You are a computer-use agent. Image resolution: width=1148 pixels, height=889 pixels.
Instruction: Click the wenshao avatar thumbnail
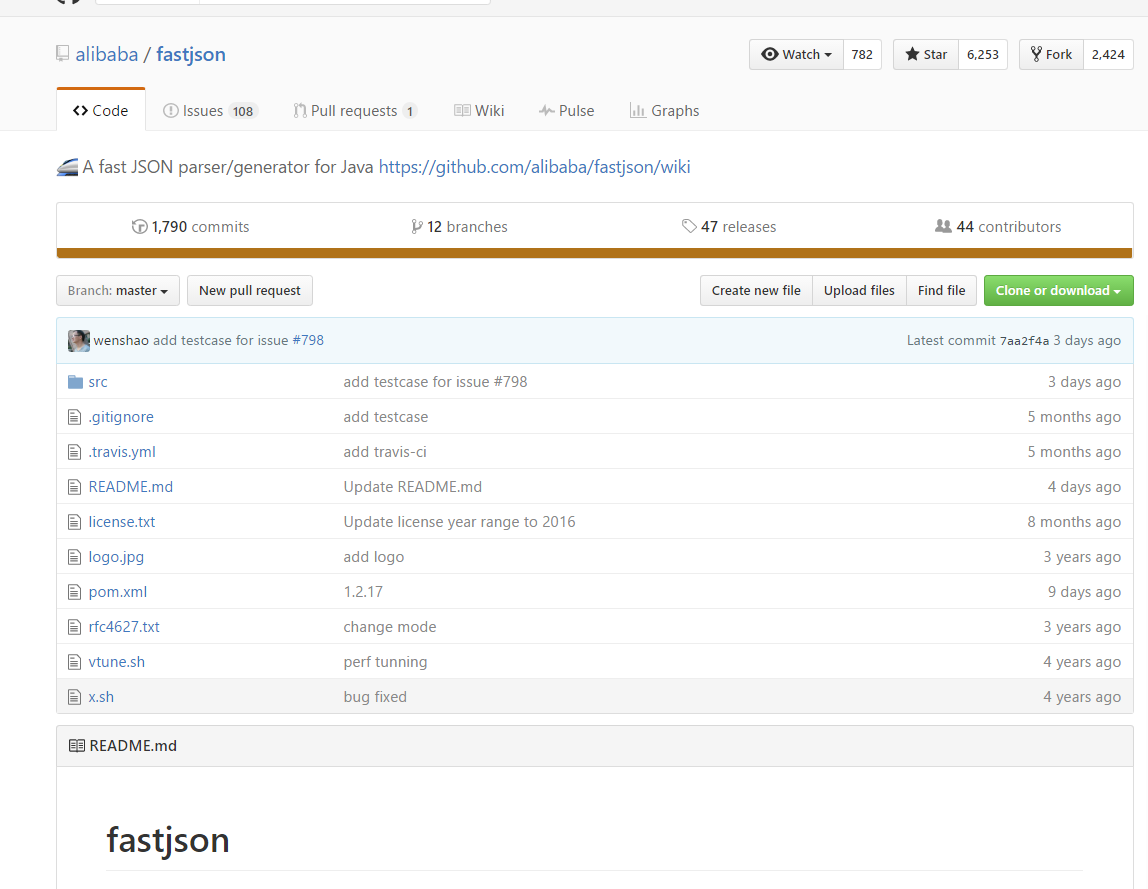(78, 341)
